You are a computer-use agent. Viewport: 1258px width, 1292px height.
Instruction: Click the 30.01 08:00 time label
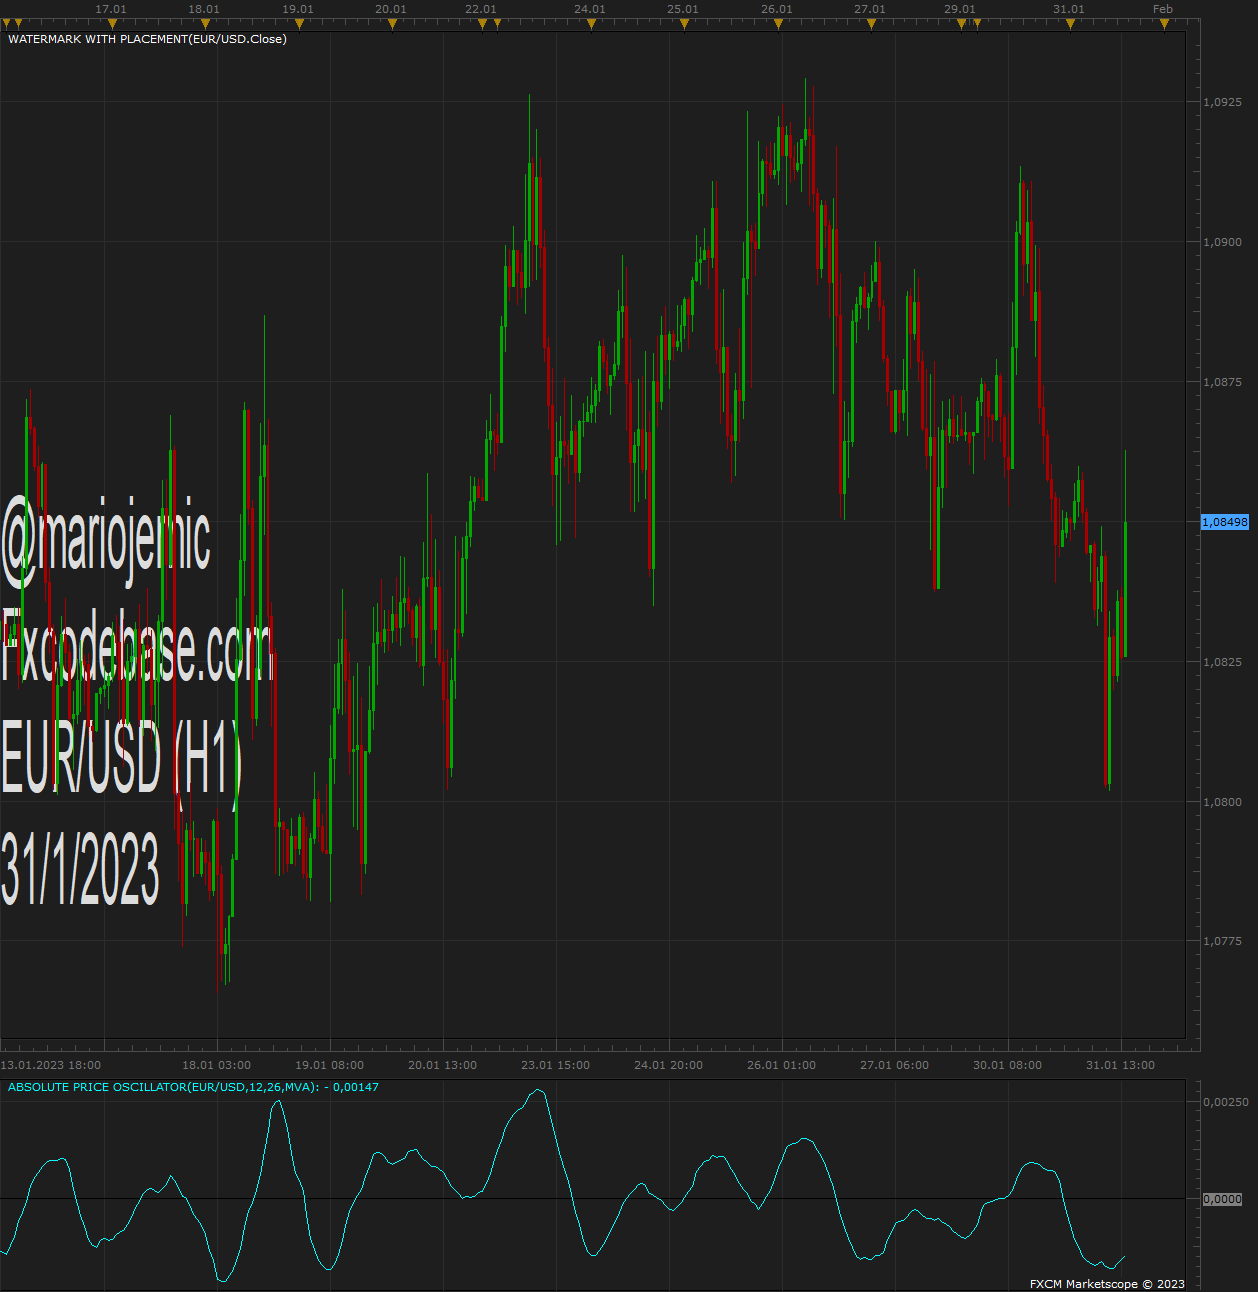[x=1008, y=1065]
